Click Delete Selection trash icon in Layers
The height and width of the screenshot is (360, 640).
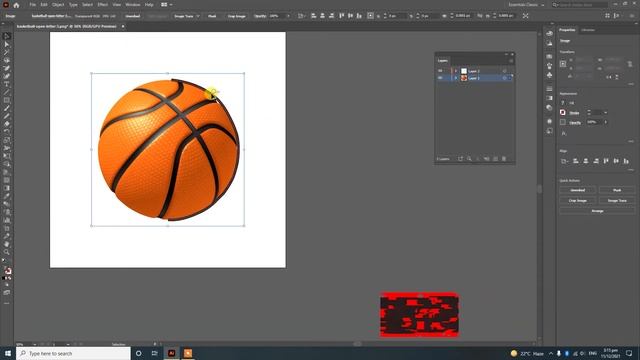pyautogui.click(x=504, y=159)
